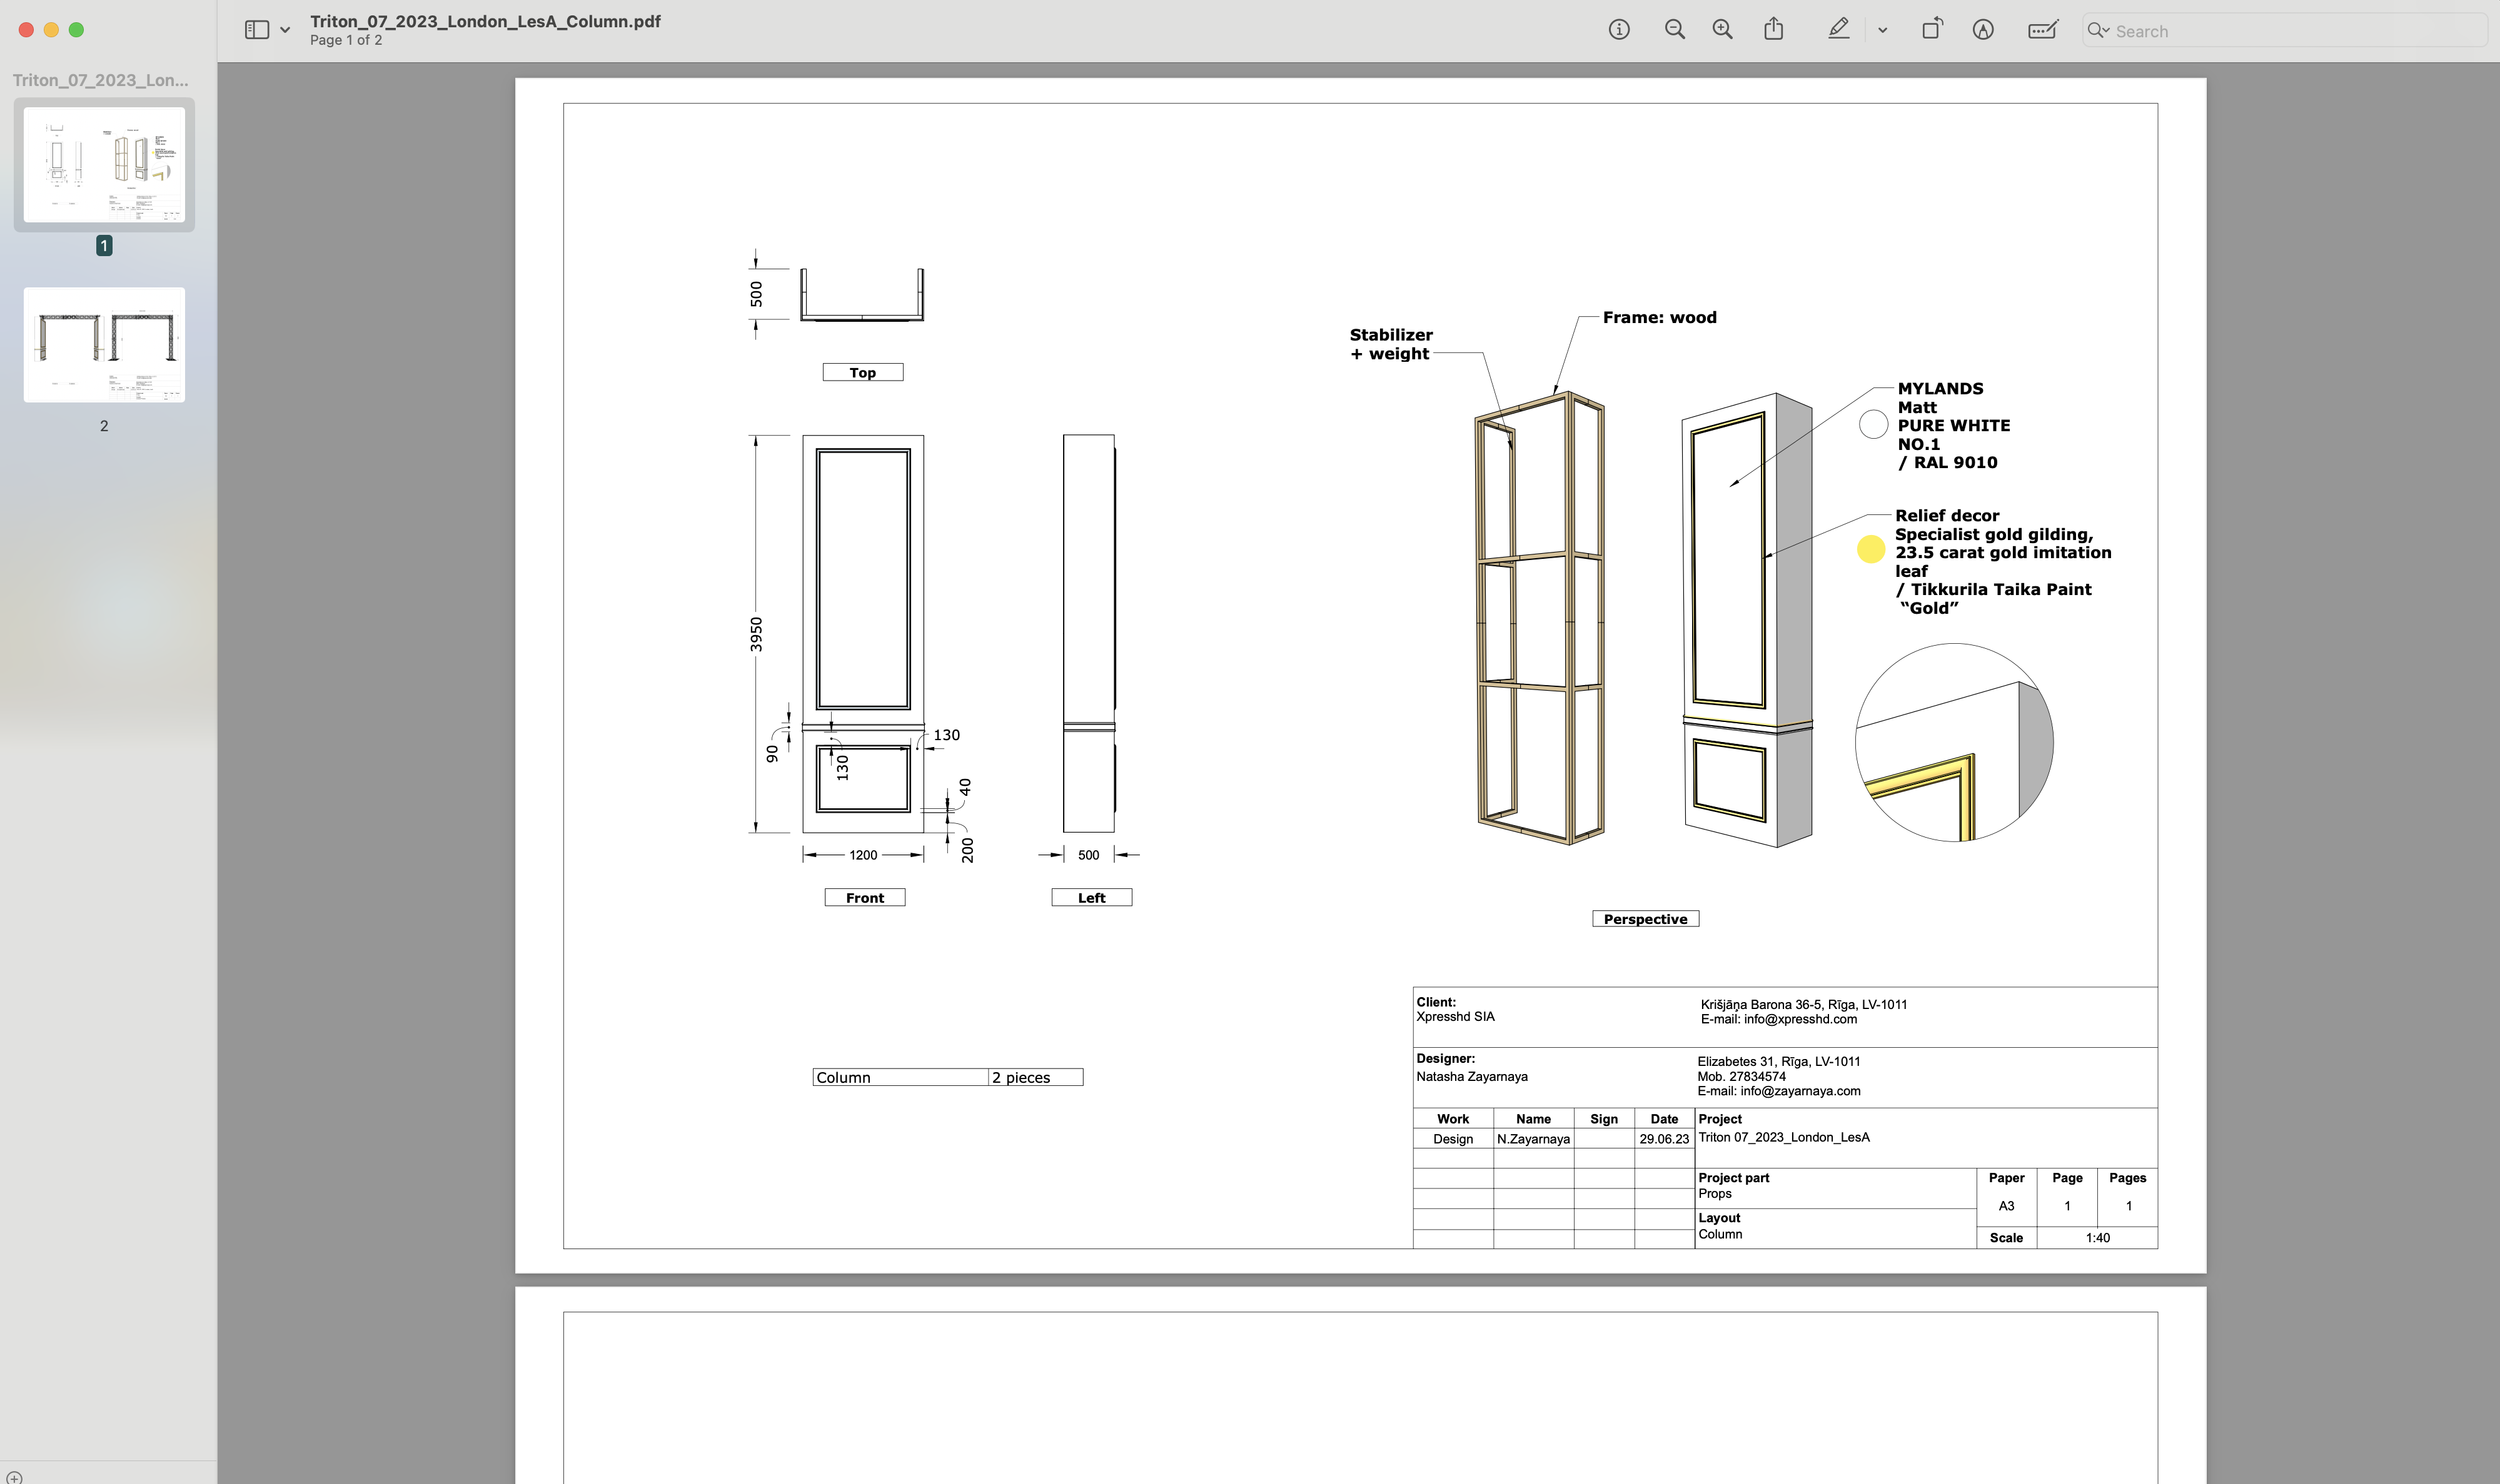Zoom in on the PDF page
The image size is (2500, 1484).
click(1722, 30)
